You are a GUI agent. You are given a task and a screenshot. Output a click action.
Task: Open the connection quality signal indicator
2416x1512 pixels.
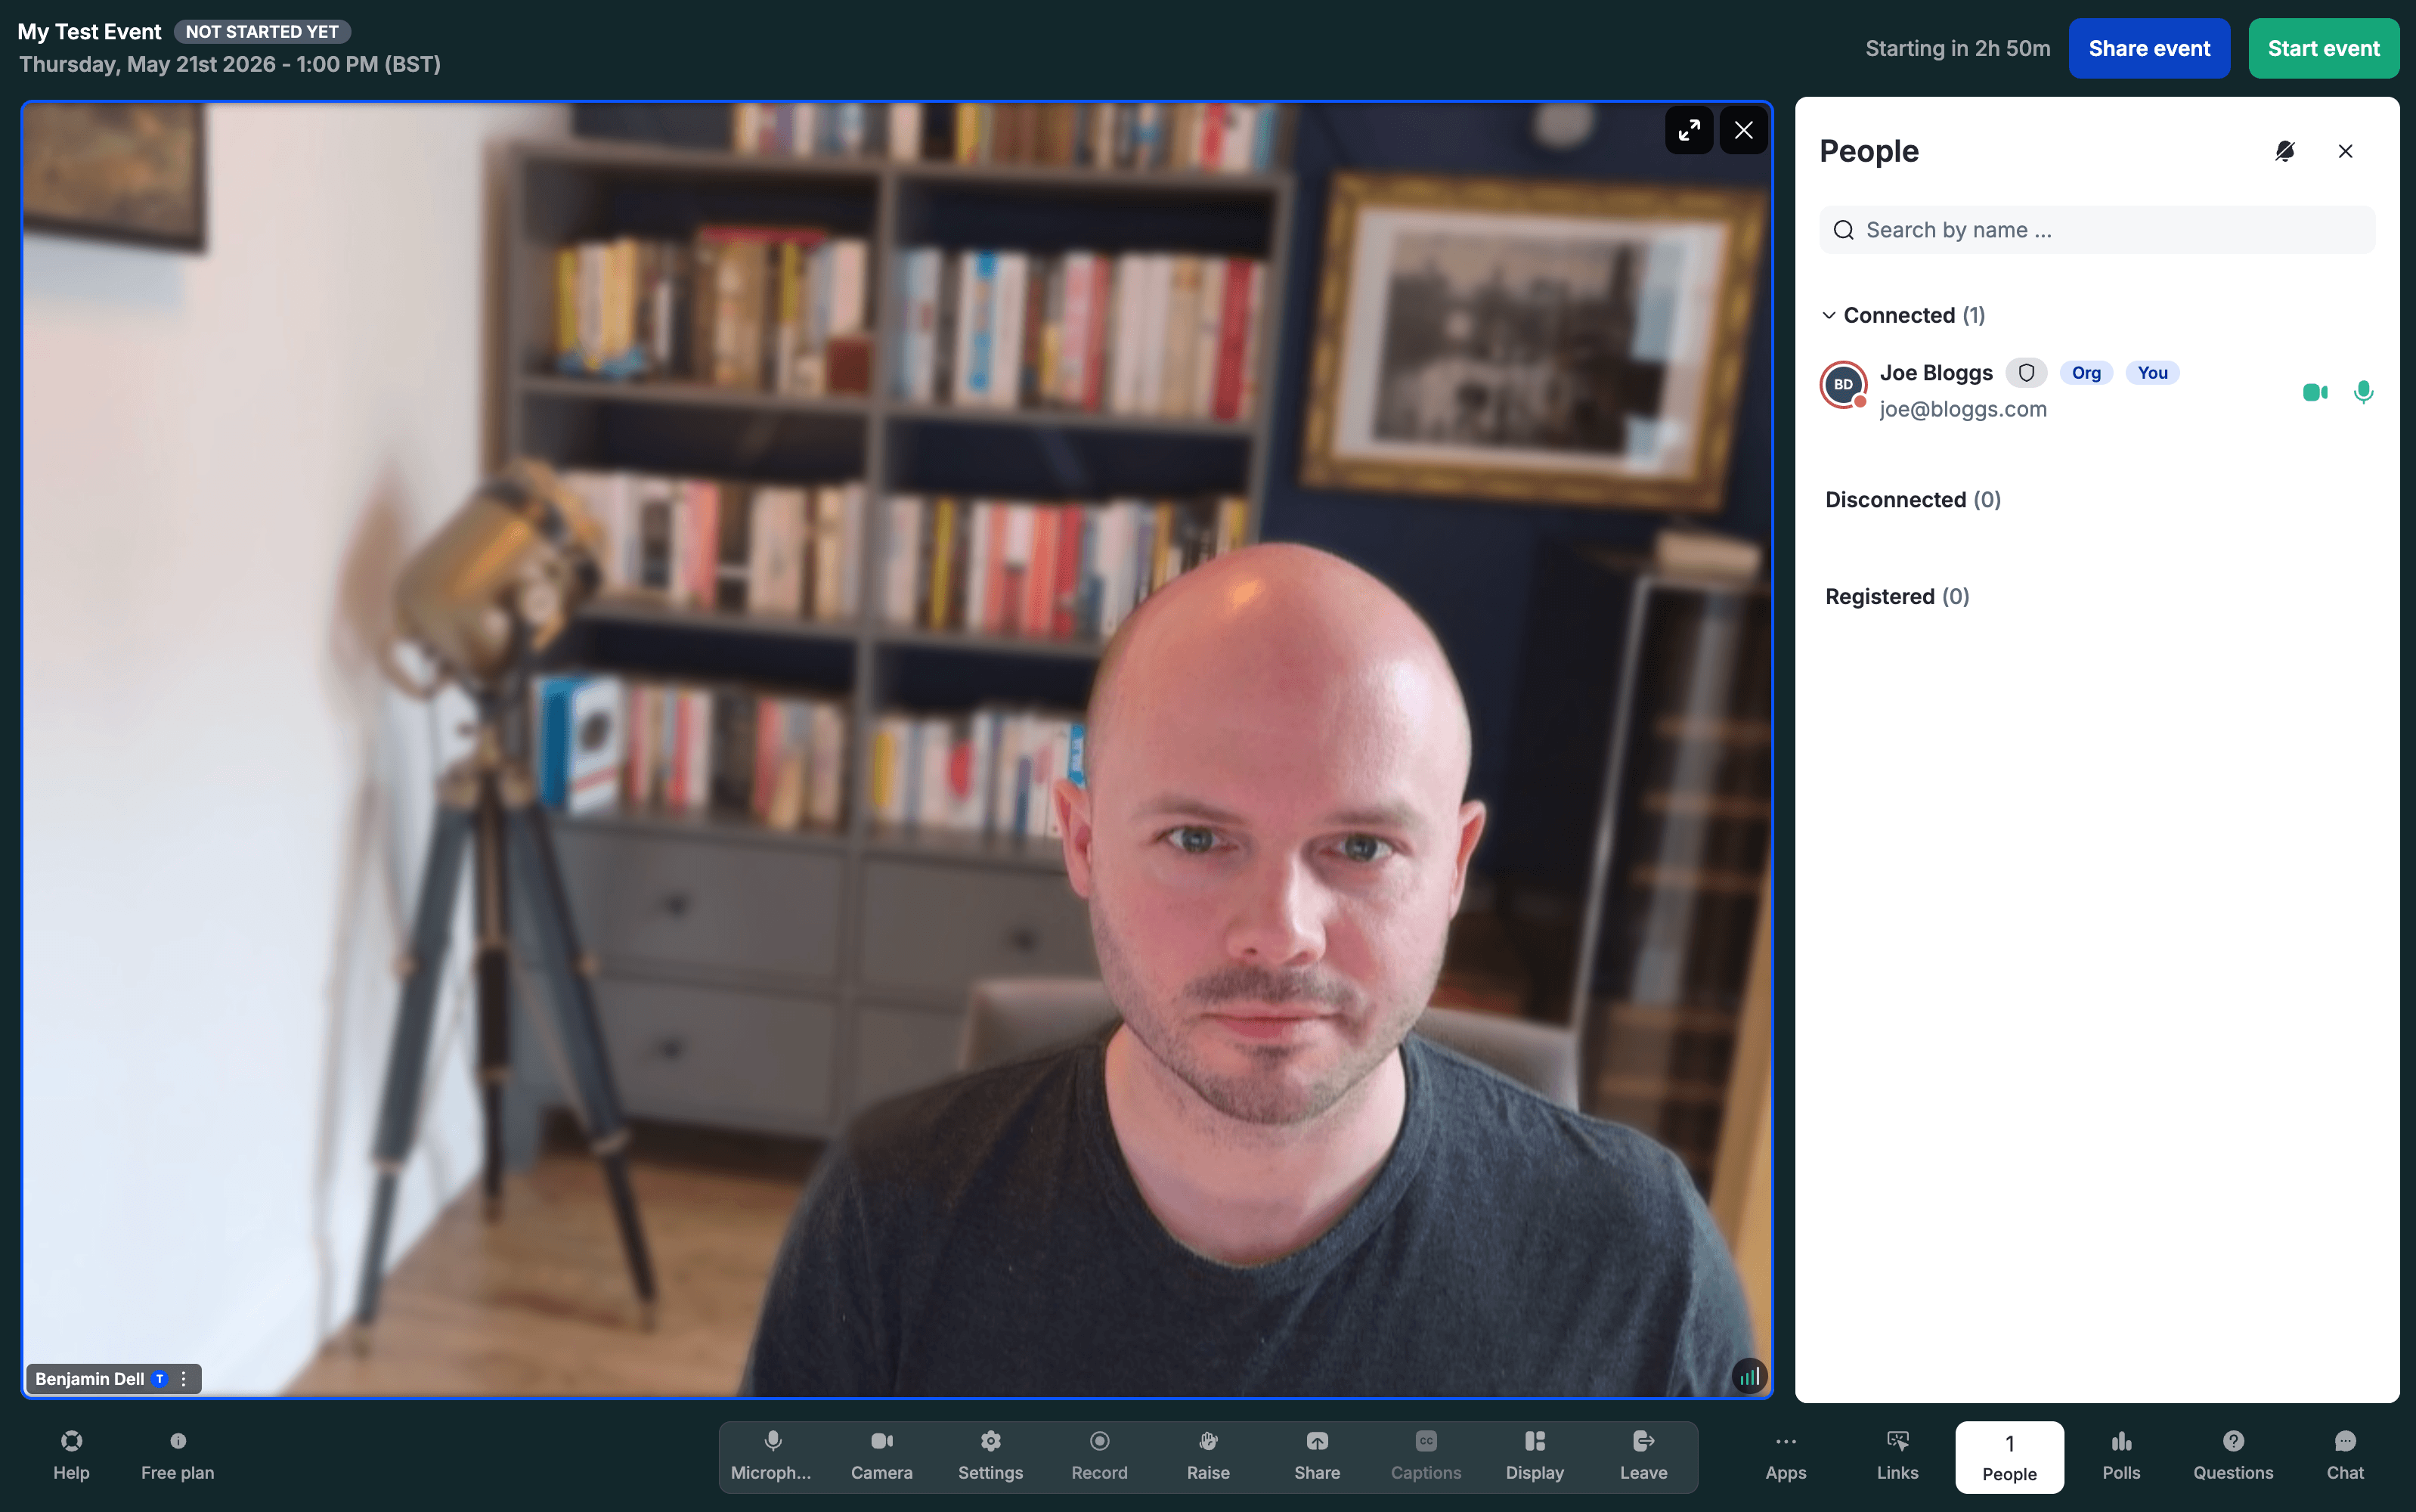(x=1749, y=1377)
